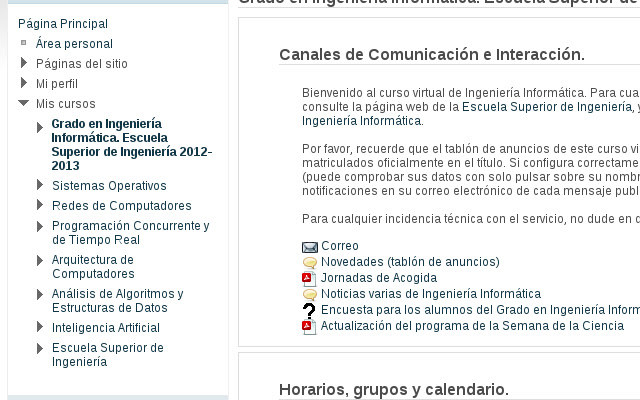Open Actualización del programa de la Semana de la Ciencia
Viewport: 640px width, 400px height.
pyautogui.click(x=472, y=326)
